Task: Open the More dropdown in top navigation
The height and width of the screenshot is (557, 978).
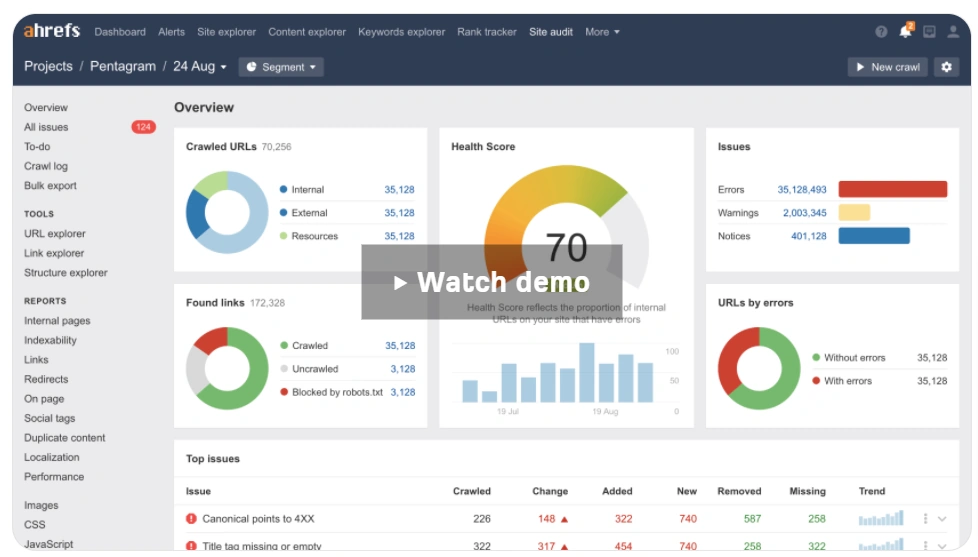Action: [602, 32]
